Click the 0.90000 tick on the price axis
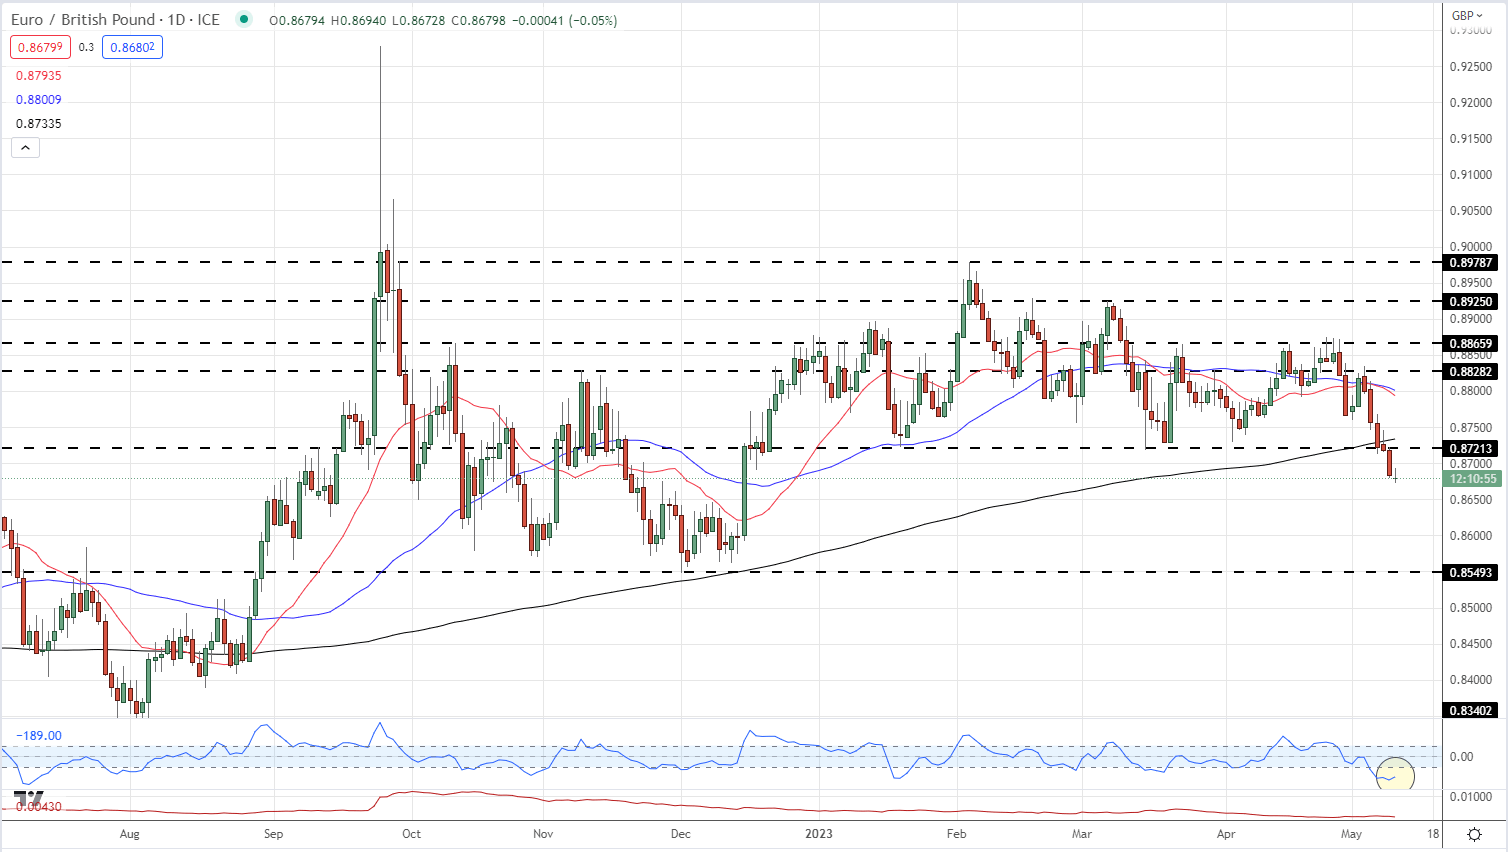The height and width of the screenshot is (852, 1508). tap(1470, 247)
